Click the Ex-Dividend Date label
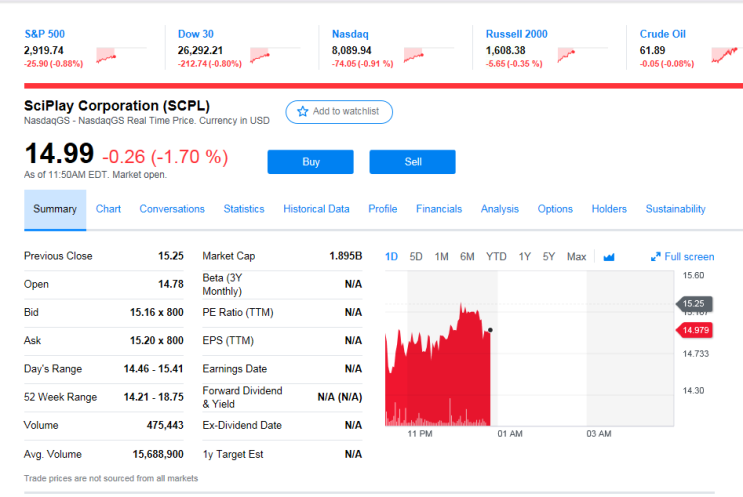The width and height of the screenshot is (743, 497). [242, 425]
